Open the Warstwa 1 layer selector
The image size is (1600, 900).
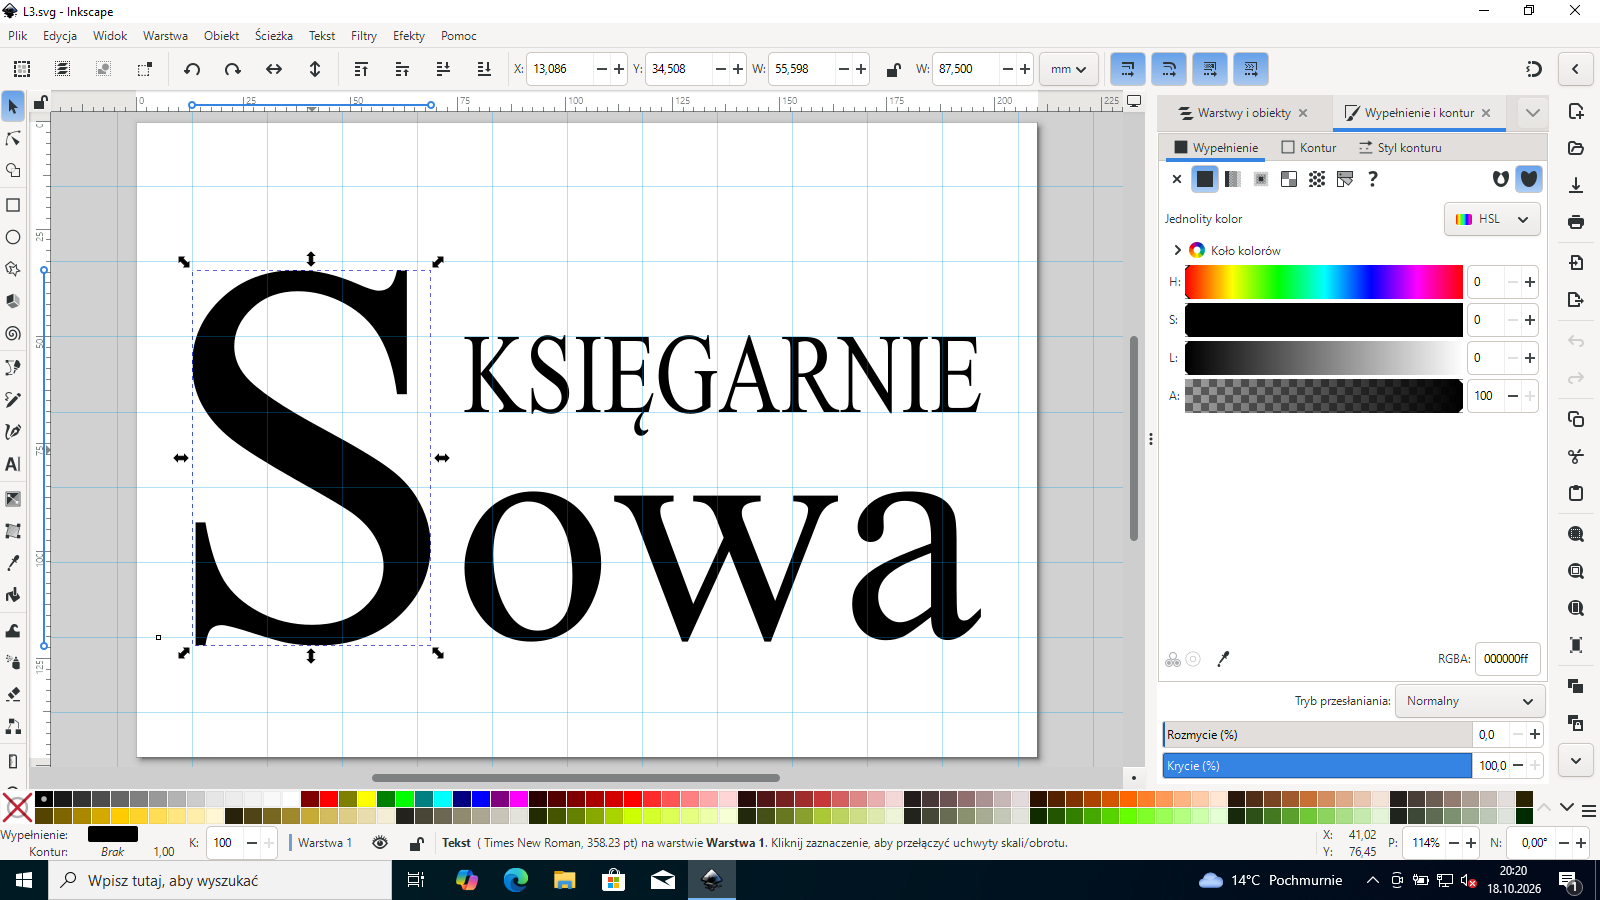[324, 843]
